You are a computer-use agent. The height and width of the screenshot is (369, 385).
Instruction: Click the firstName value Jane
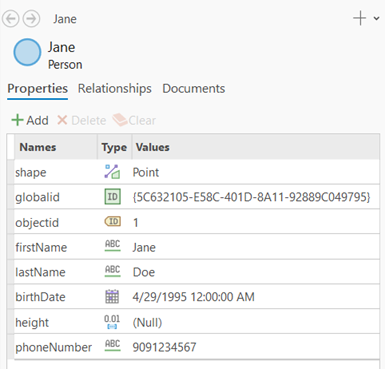(x=144, y=247)
